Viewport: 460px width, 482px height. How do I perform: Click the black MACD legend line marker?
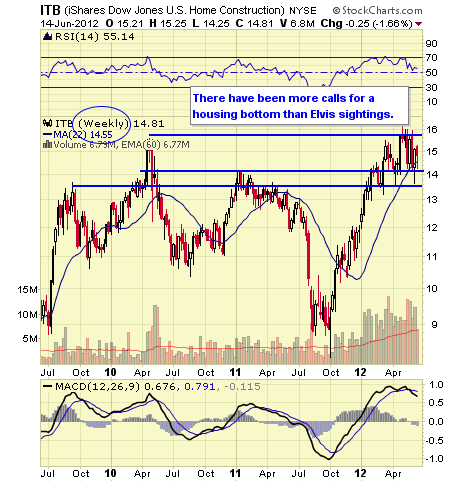point(48,386)
